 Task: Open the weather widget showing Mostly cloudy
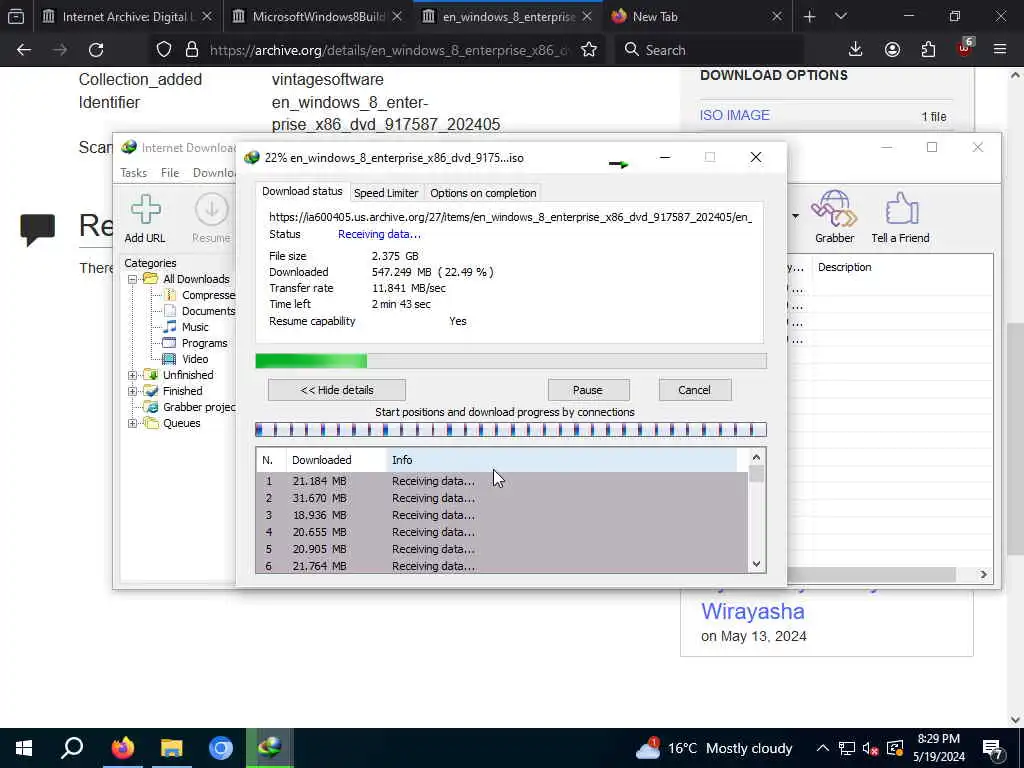(x=713, y=748)
